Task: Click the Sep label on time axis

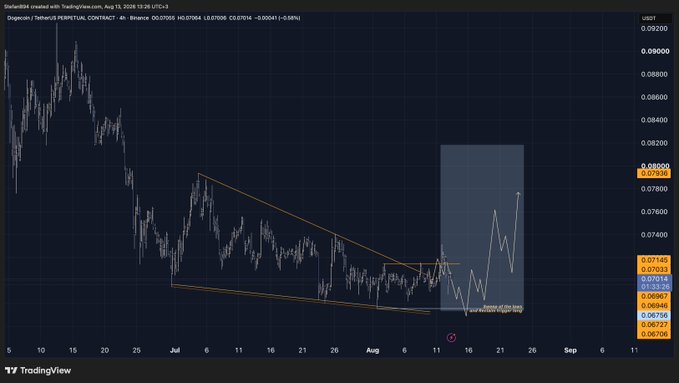Action: coord(570,351)
